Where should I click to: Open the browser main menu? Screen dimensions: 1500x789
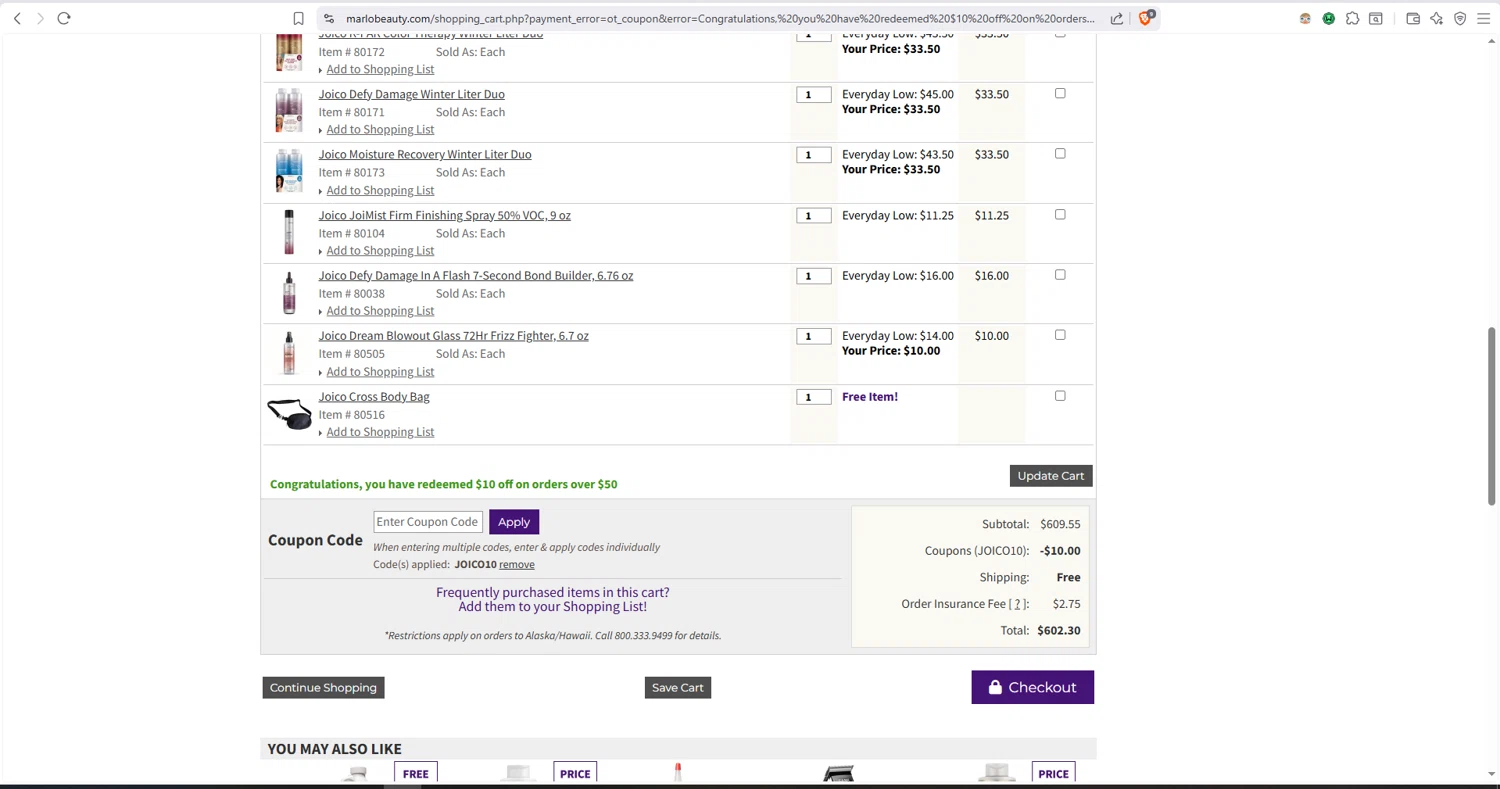(1484, 18)
